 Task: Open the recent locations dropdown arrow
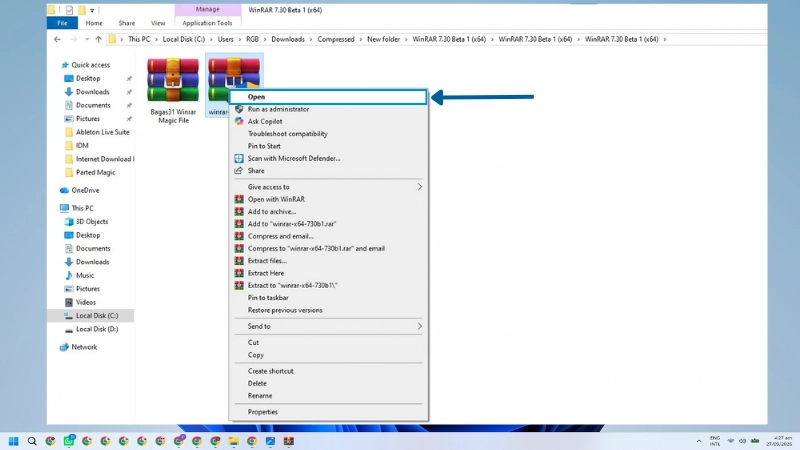[87, 39]
